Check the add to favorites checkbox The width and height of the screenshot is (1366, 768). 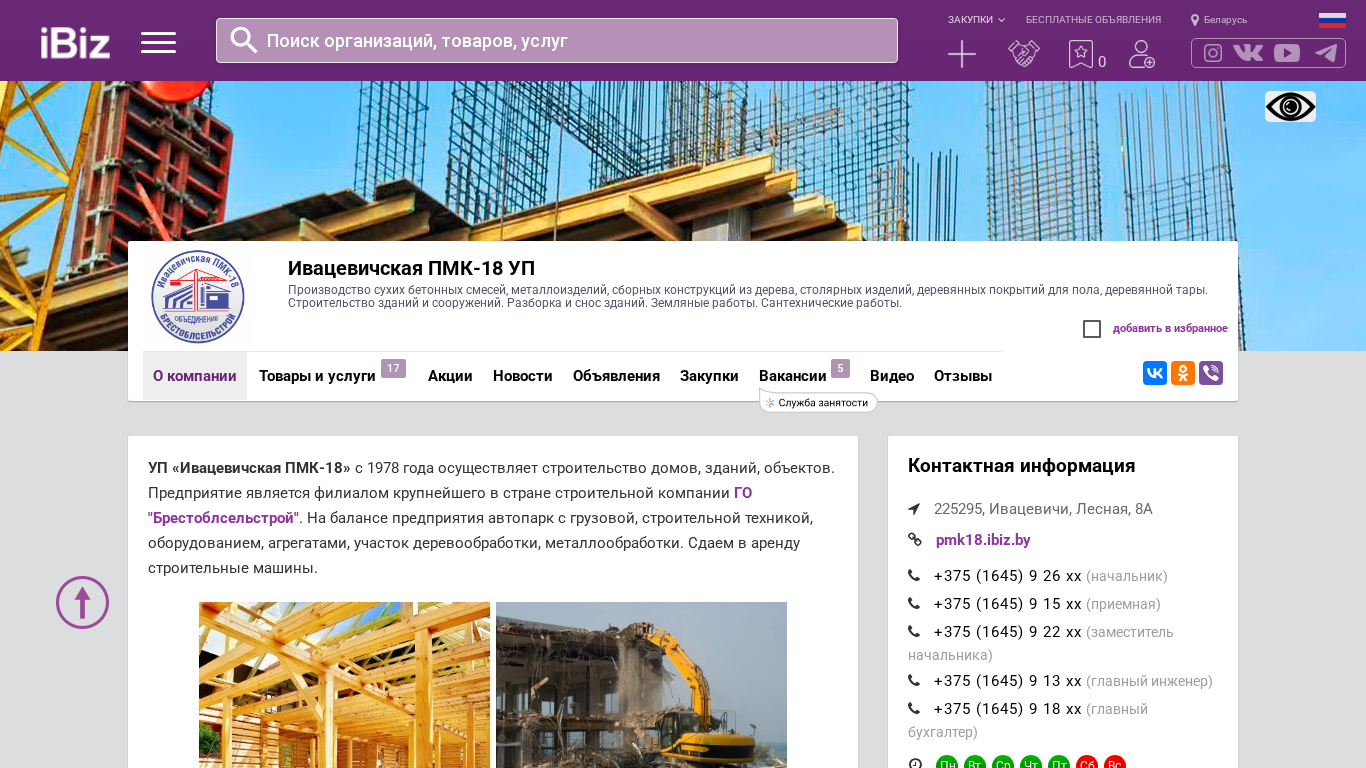click(x=1092, y=329)
